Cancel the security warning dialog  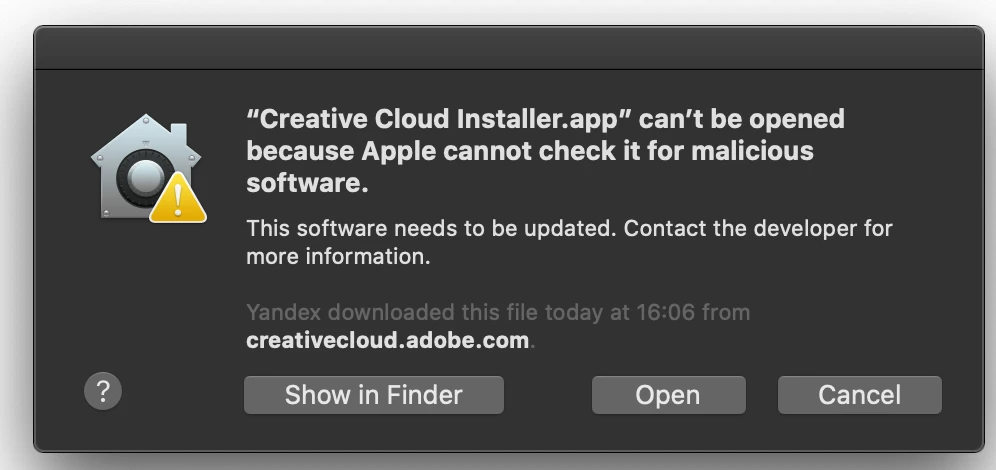tap(859, 395)
